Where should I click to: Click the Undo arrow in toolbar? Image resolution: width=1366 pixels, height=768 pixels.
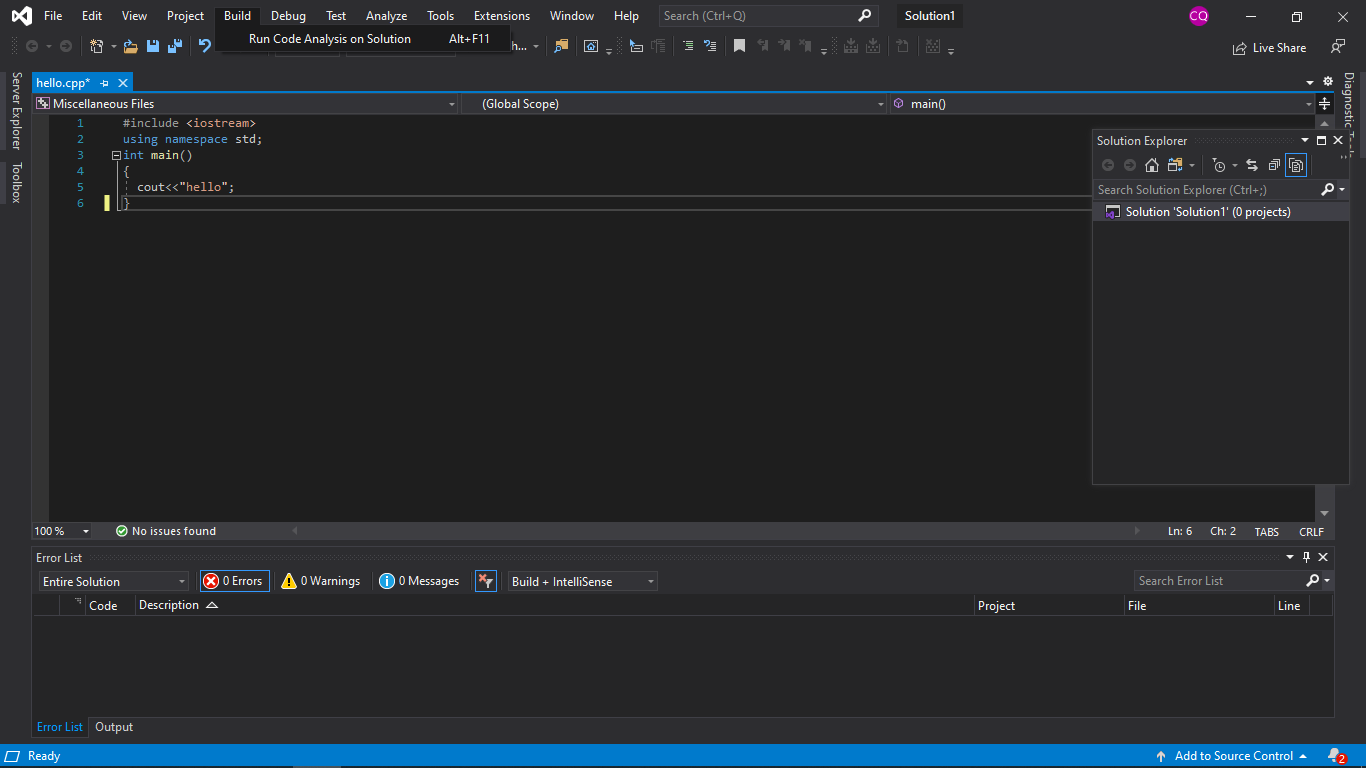click(205, 46)
